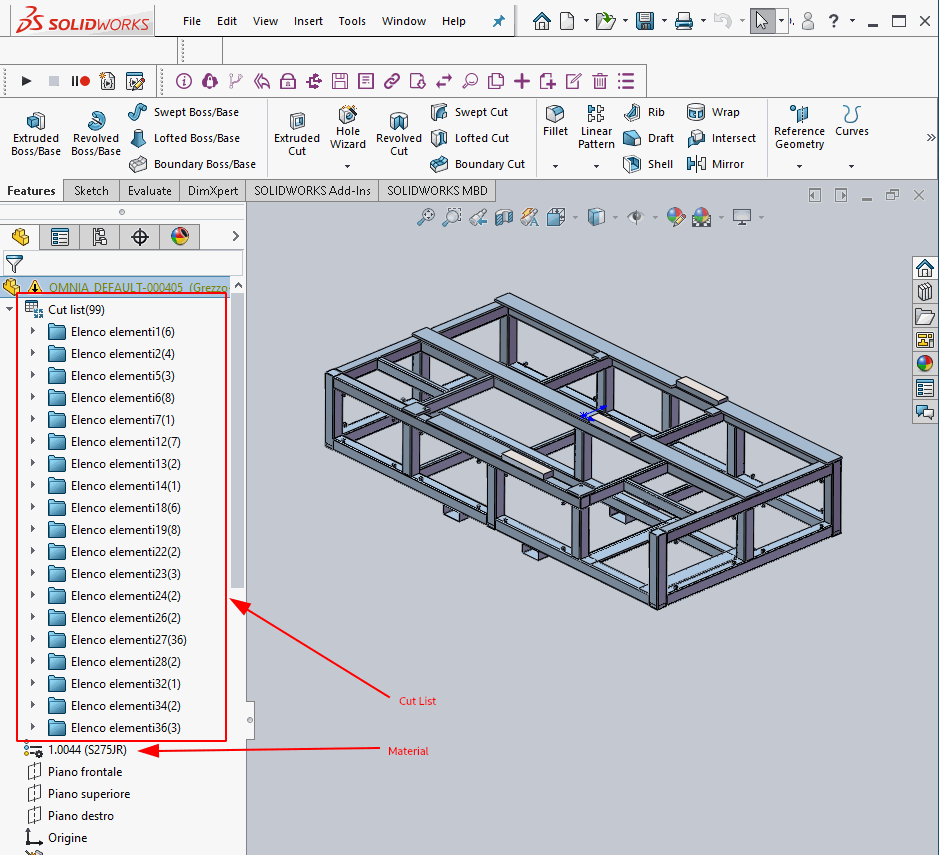This screenshot has height=855, width=939.
Task: Click the toolbar overflow chevron
Action: [931, 136]
